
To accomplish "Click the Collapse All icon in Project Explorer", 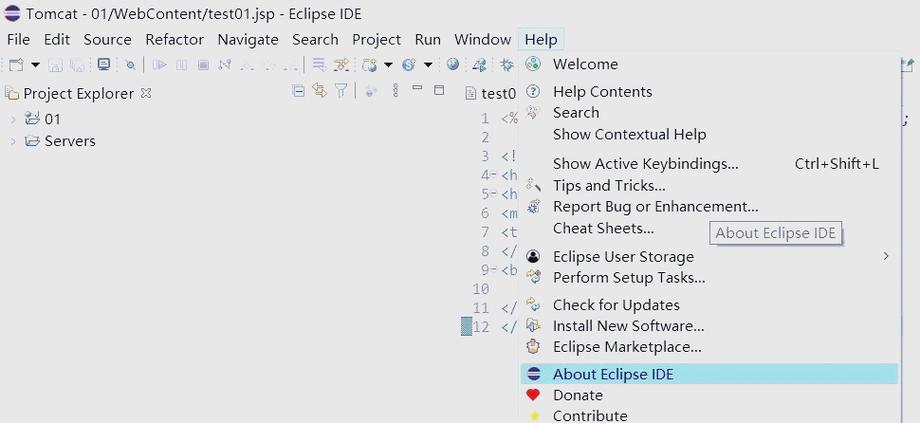I will click(298, 91).
